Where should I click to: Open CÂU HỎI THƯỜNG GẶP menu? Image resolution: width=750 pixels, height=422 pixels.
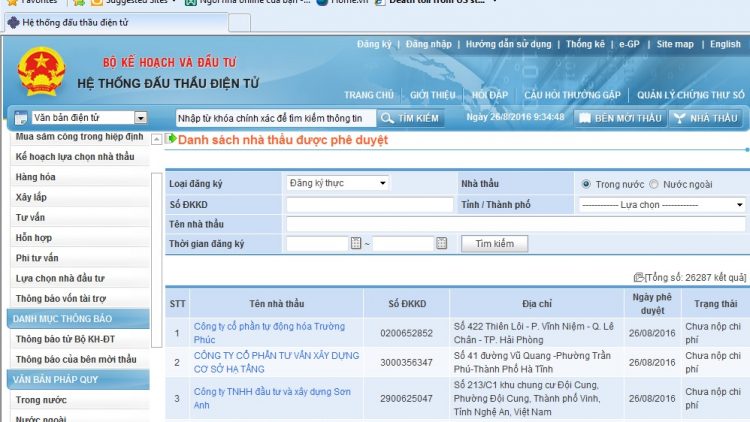(x=572, y=95)
